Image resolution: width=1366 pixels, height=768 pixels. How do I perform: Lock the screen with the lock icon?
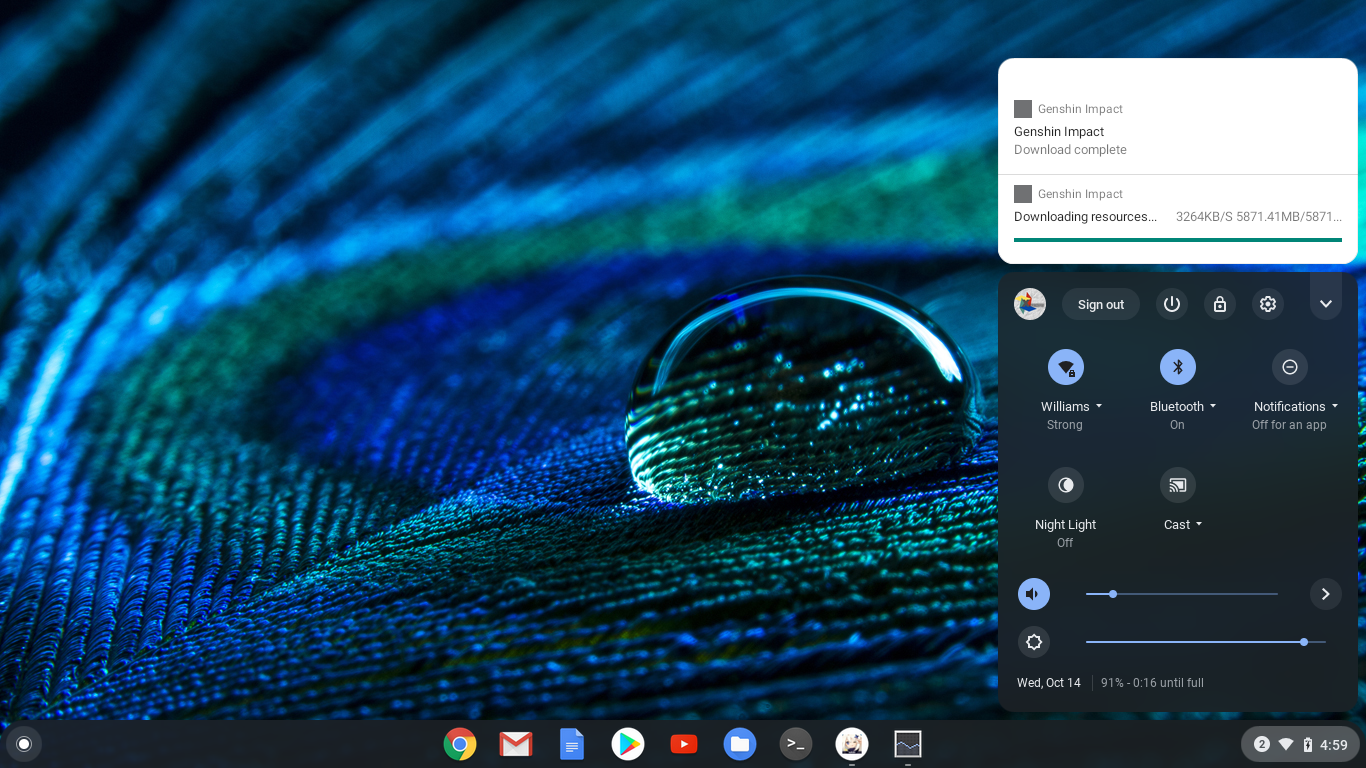(1220, 304)
